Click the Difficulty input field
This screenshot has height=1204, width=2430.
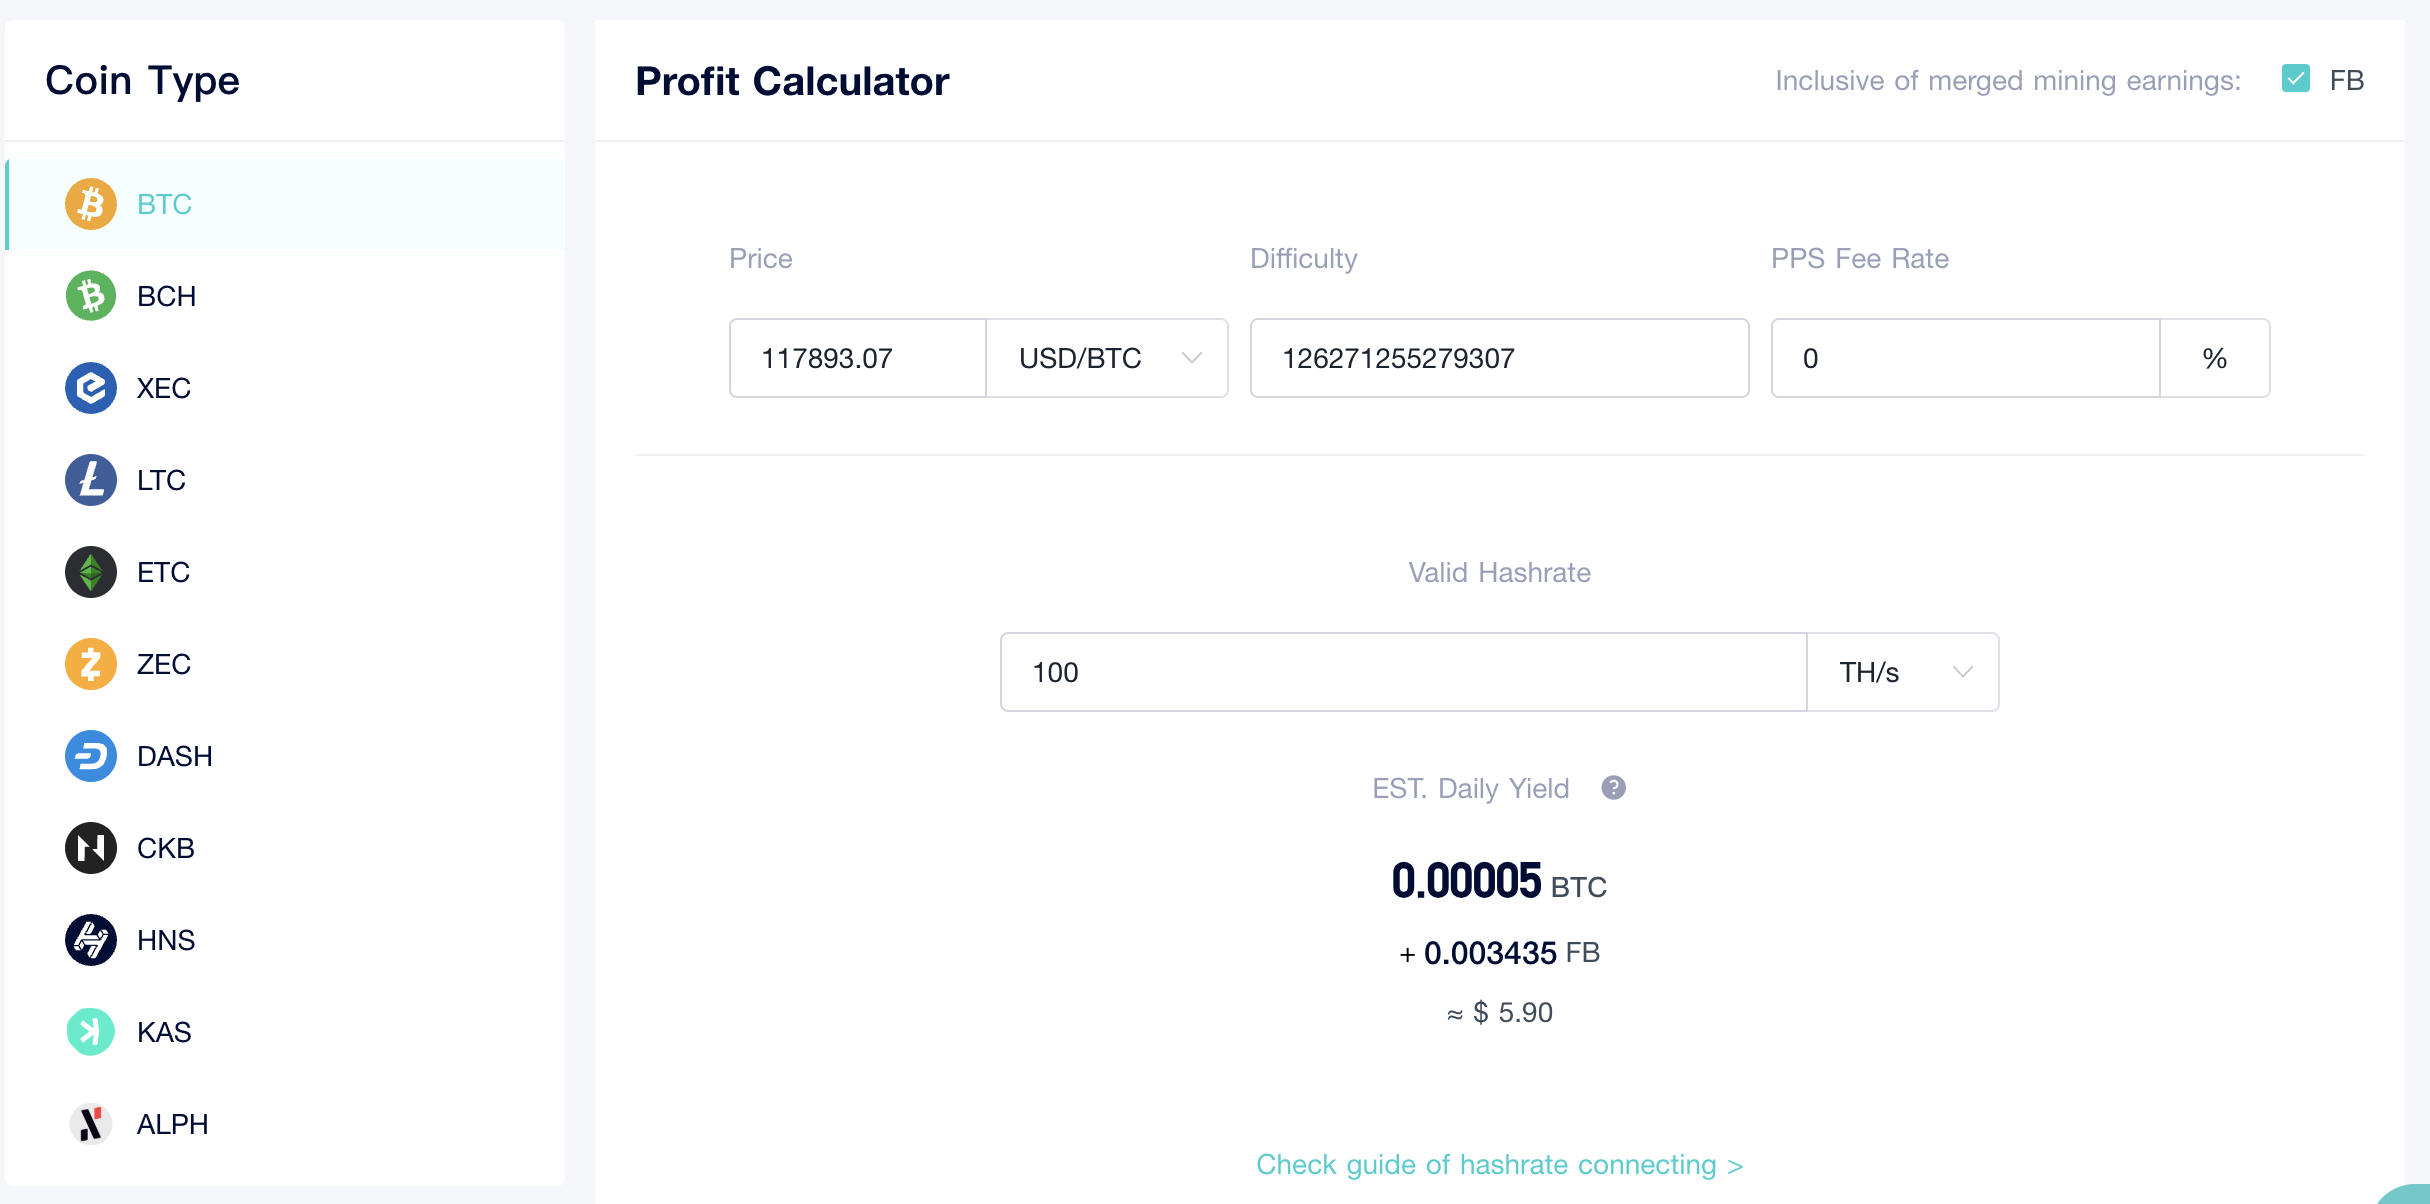1498,358
